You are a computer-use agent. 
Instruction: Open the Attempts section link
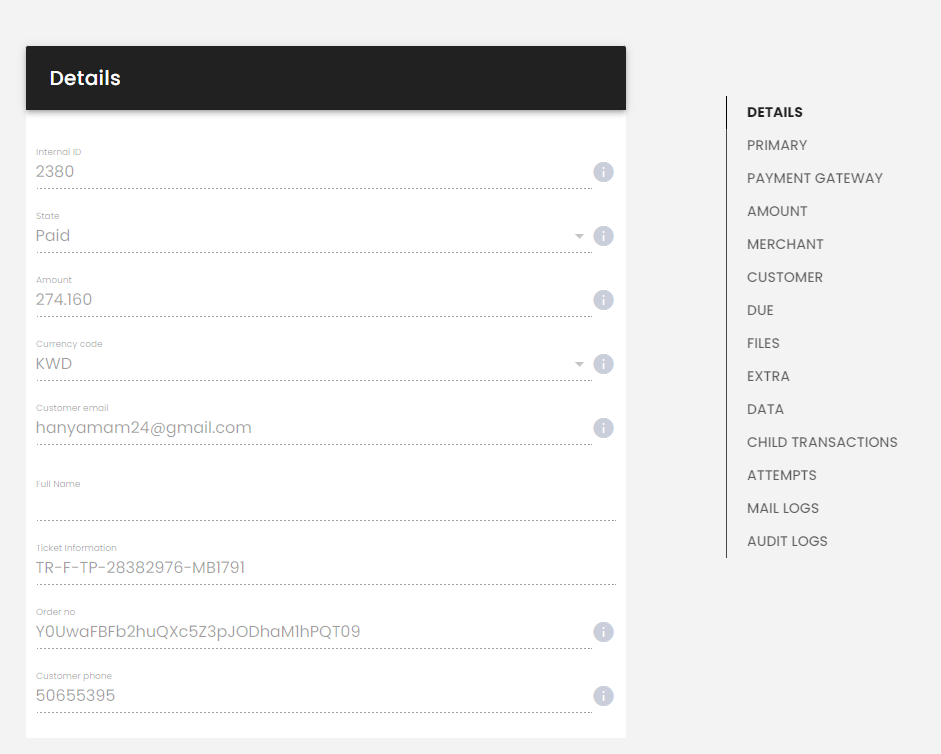tap(781, 475)
